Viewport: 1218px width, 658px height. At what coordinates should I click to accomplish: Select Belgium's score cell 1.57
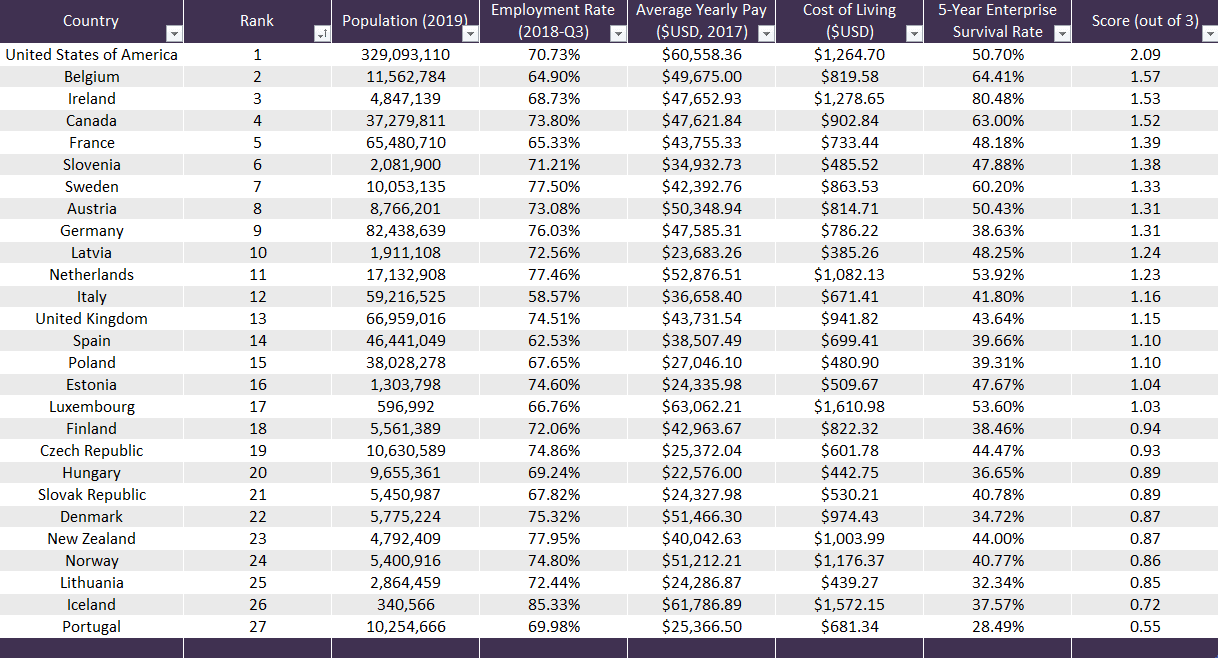tap(1144, 77)
